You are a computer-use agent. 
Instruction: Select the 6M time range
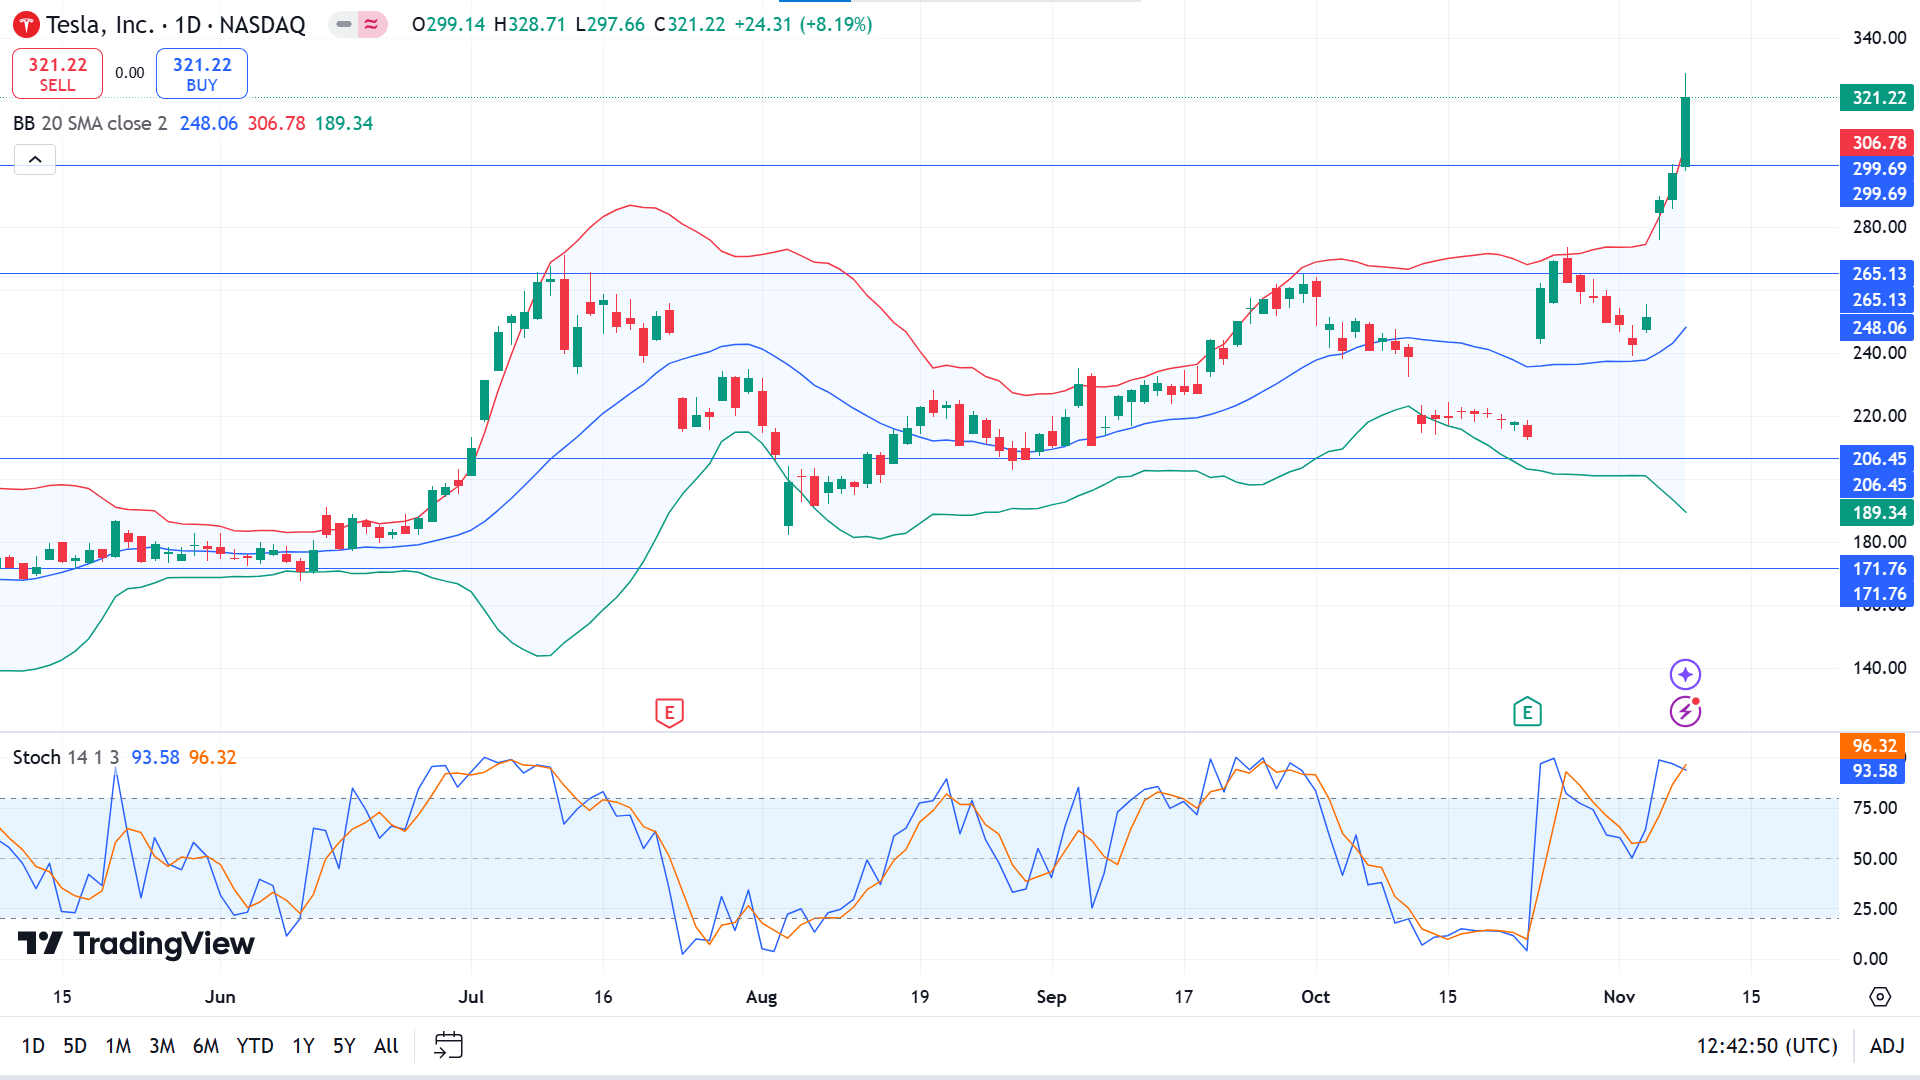pyautogui.click(x=206, y=1046)
